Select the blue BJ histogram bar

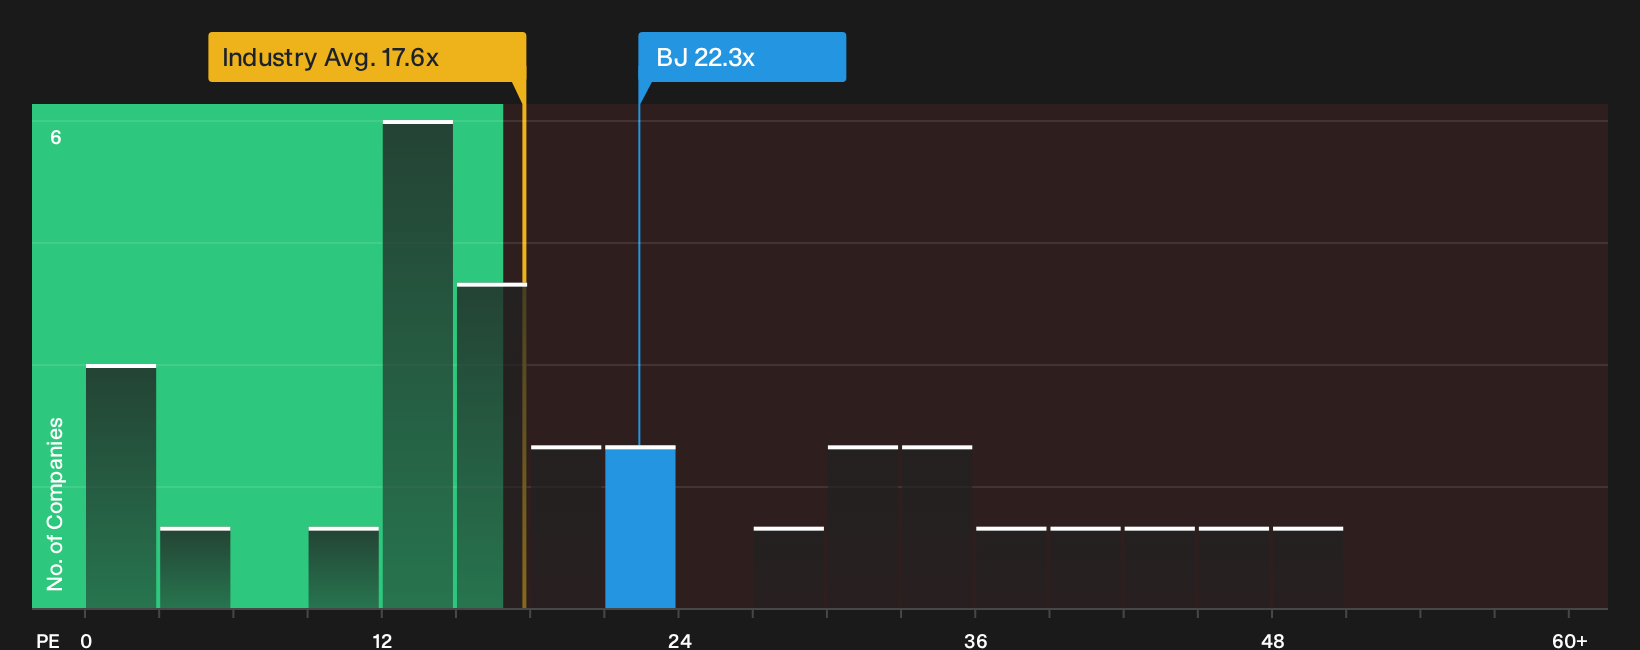click(640, 527)
